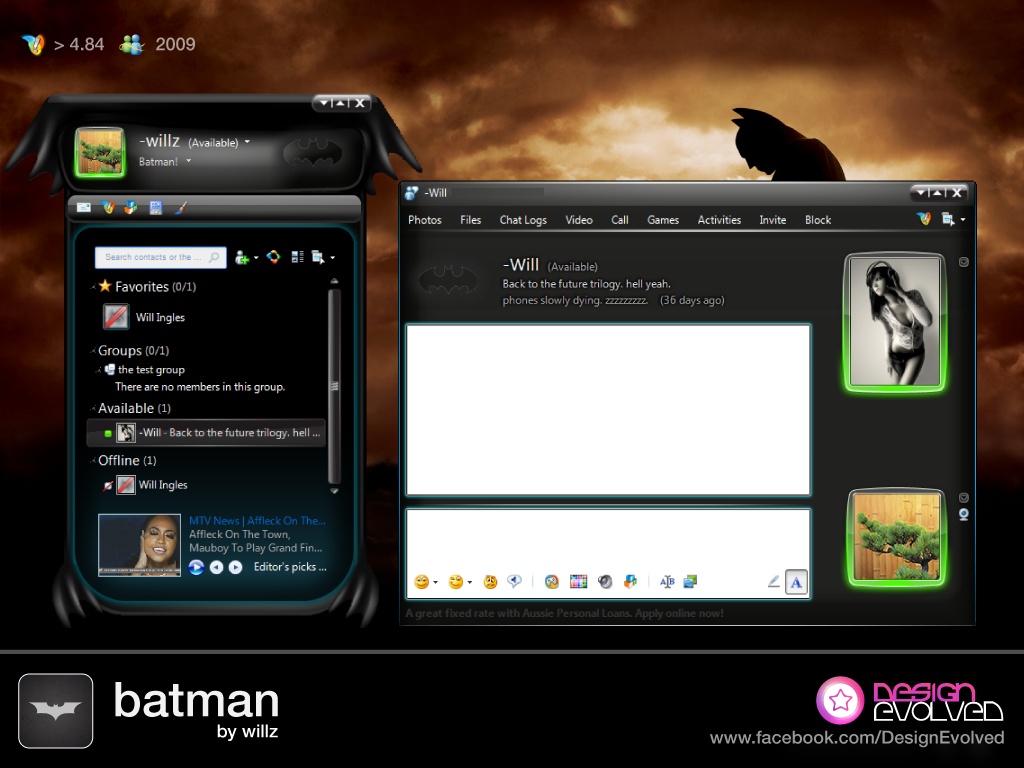Click the webcam icon beside your bonsai picture
1024x768 pixels.
pos(963,515)
